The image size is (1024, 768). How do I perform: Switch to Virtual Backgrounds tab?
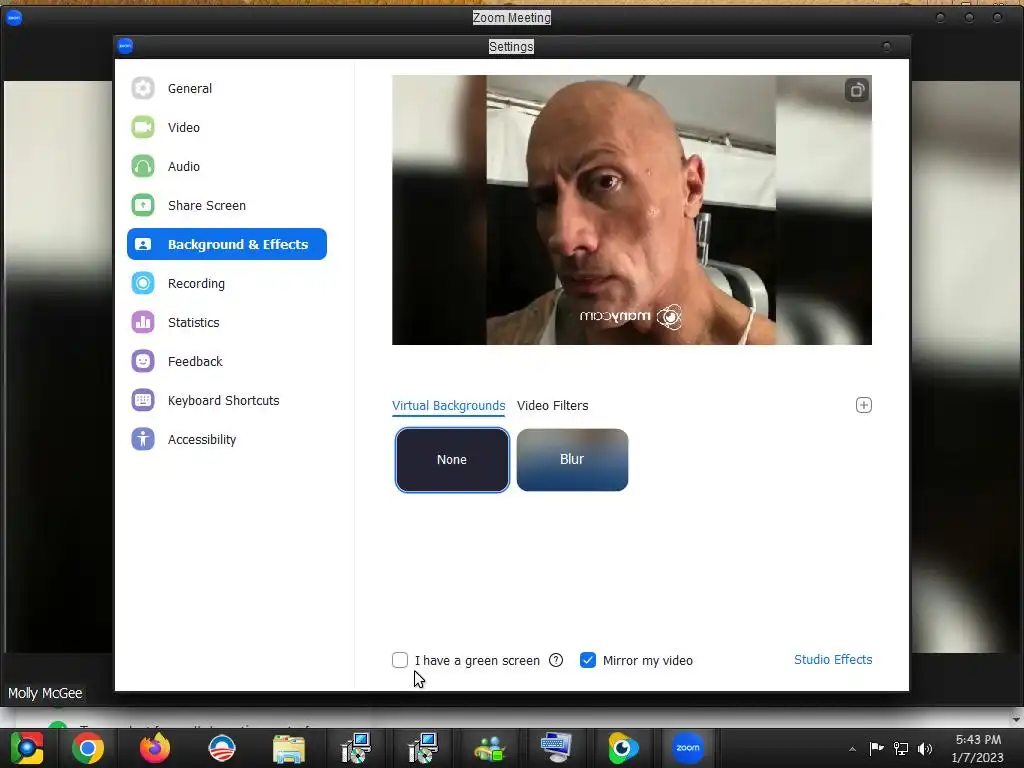[x=449, y=406]
